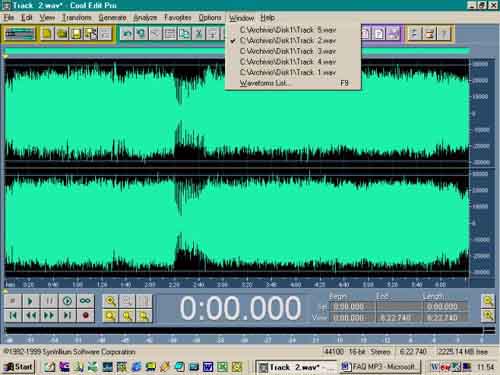Launch Word from quick launch W icon
Screen dimensions: 500x375
point(208,367)
